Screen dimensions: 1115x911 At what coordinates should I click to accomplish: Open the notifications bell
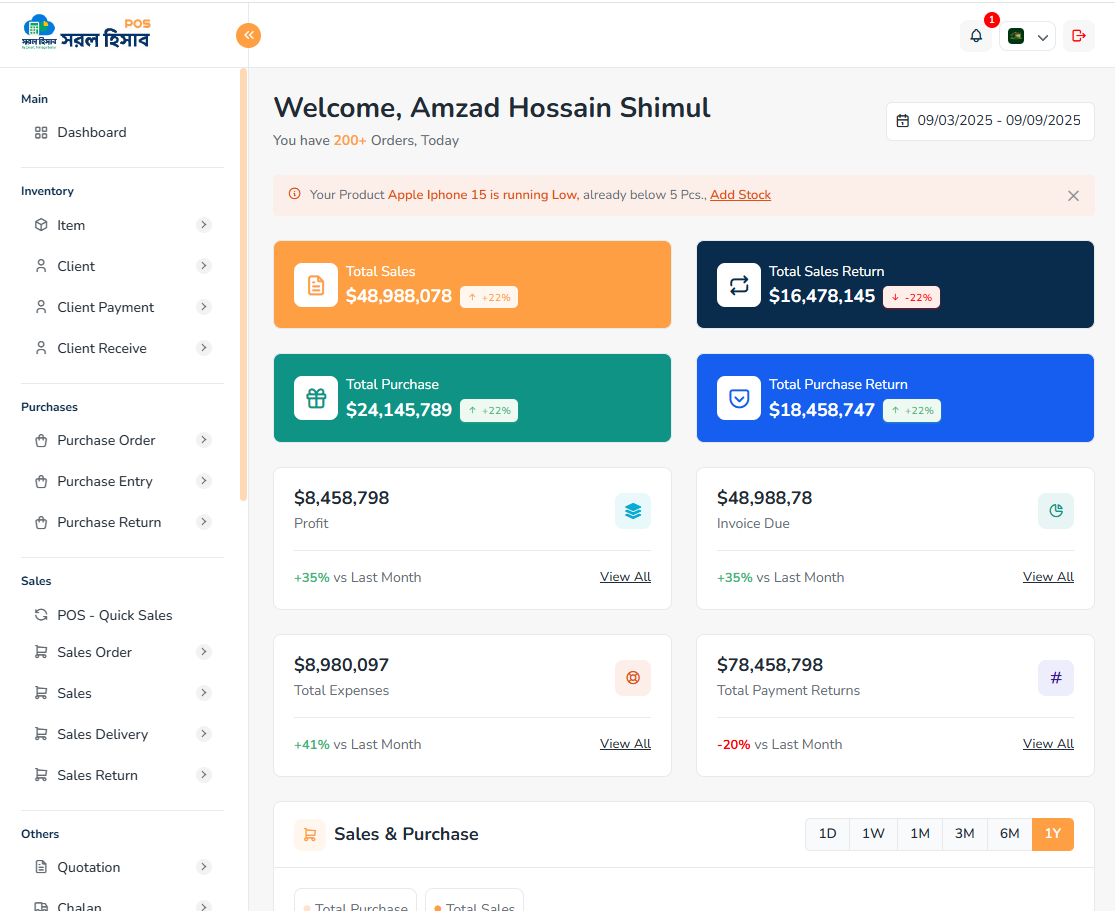click(x=975, y=35)
